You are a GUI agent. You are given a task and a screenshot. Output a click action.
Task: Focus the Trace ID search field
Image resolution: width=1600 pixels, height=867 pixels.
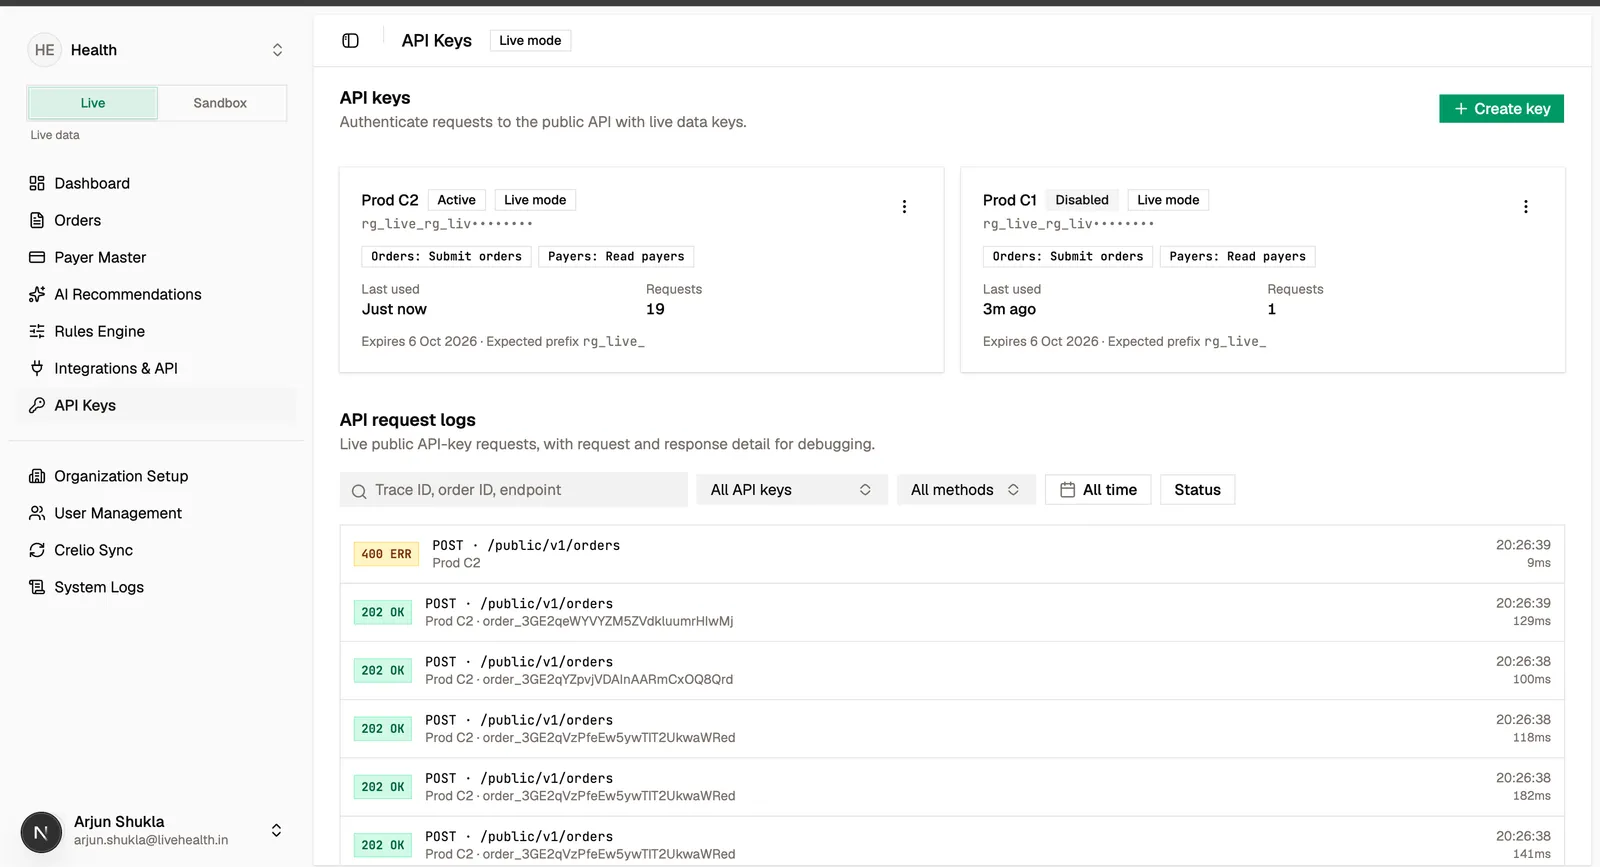pyautogui.click(x=514, y=490)
